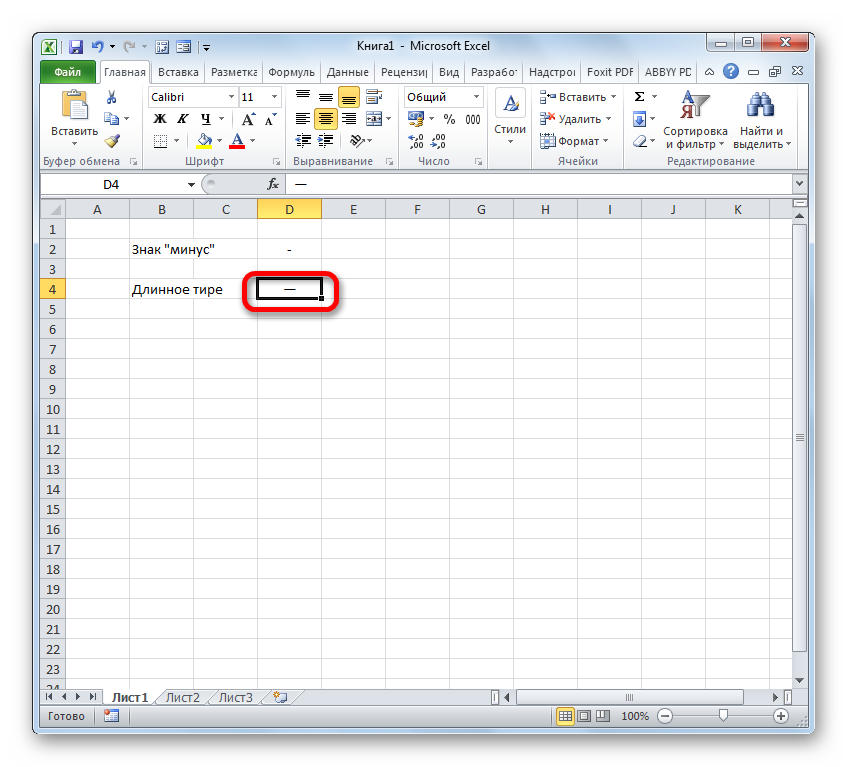The height and width of the screenshot is (767, 848).
Task: Toggle center horizontal alignment
Action: click(326, 118)
